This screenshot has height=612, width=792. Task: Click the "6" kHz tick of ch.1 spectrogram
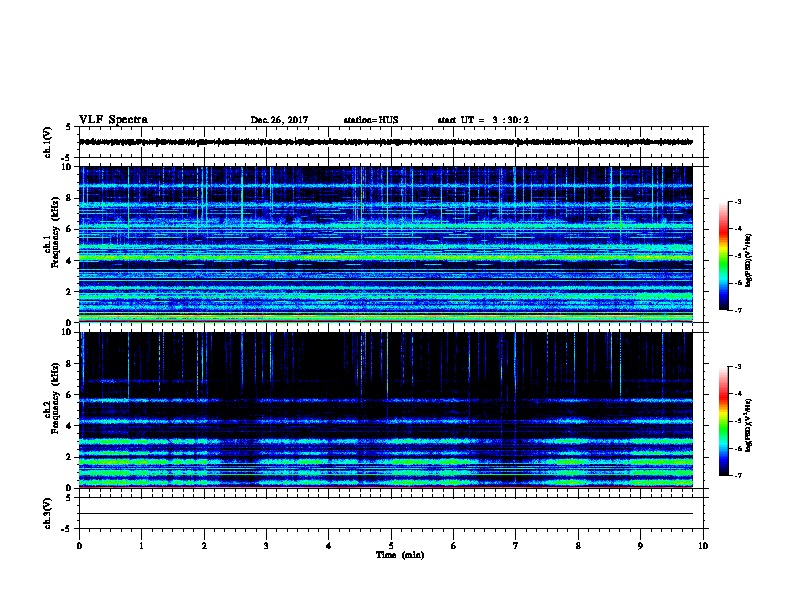click(70, 229)
